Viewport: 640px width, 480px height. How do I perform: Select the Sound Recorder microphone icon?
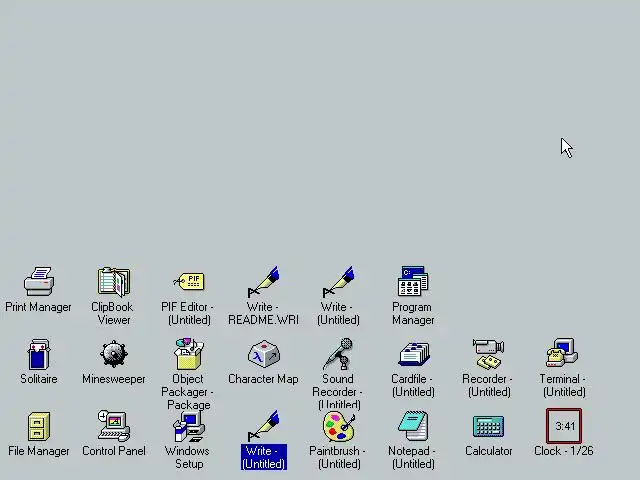tap(338, 353)
